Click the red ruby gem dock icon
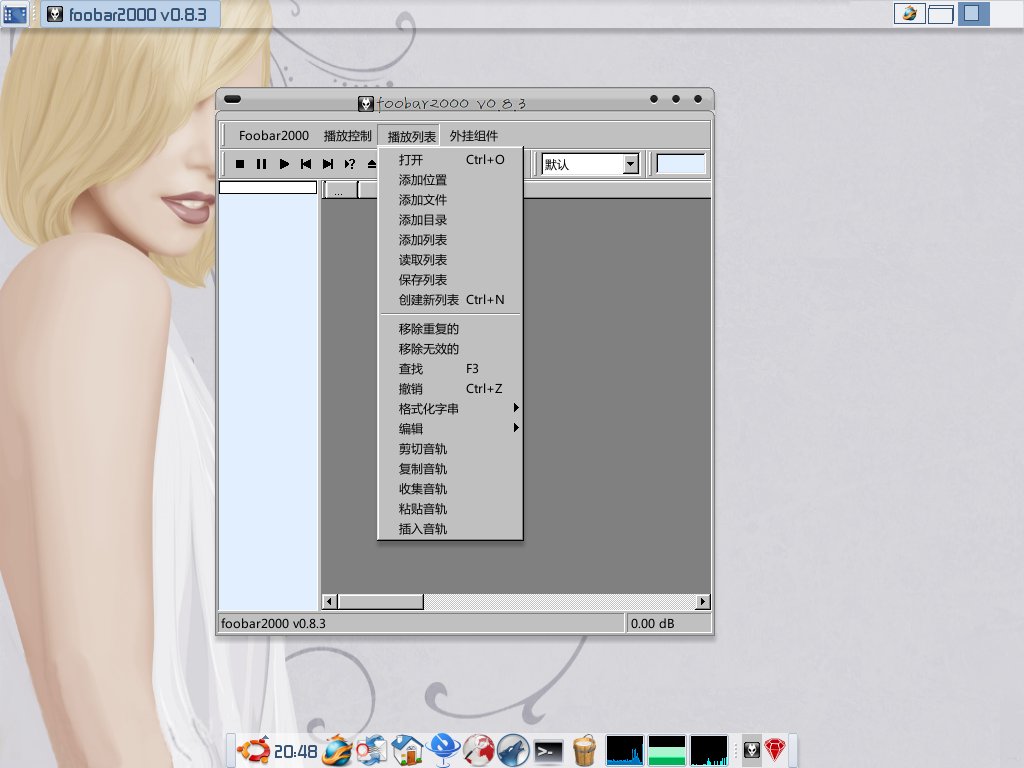This screenshot has width=1024, height=768. [x=775, y=750]
